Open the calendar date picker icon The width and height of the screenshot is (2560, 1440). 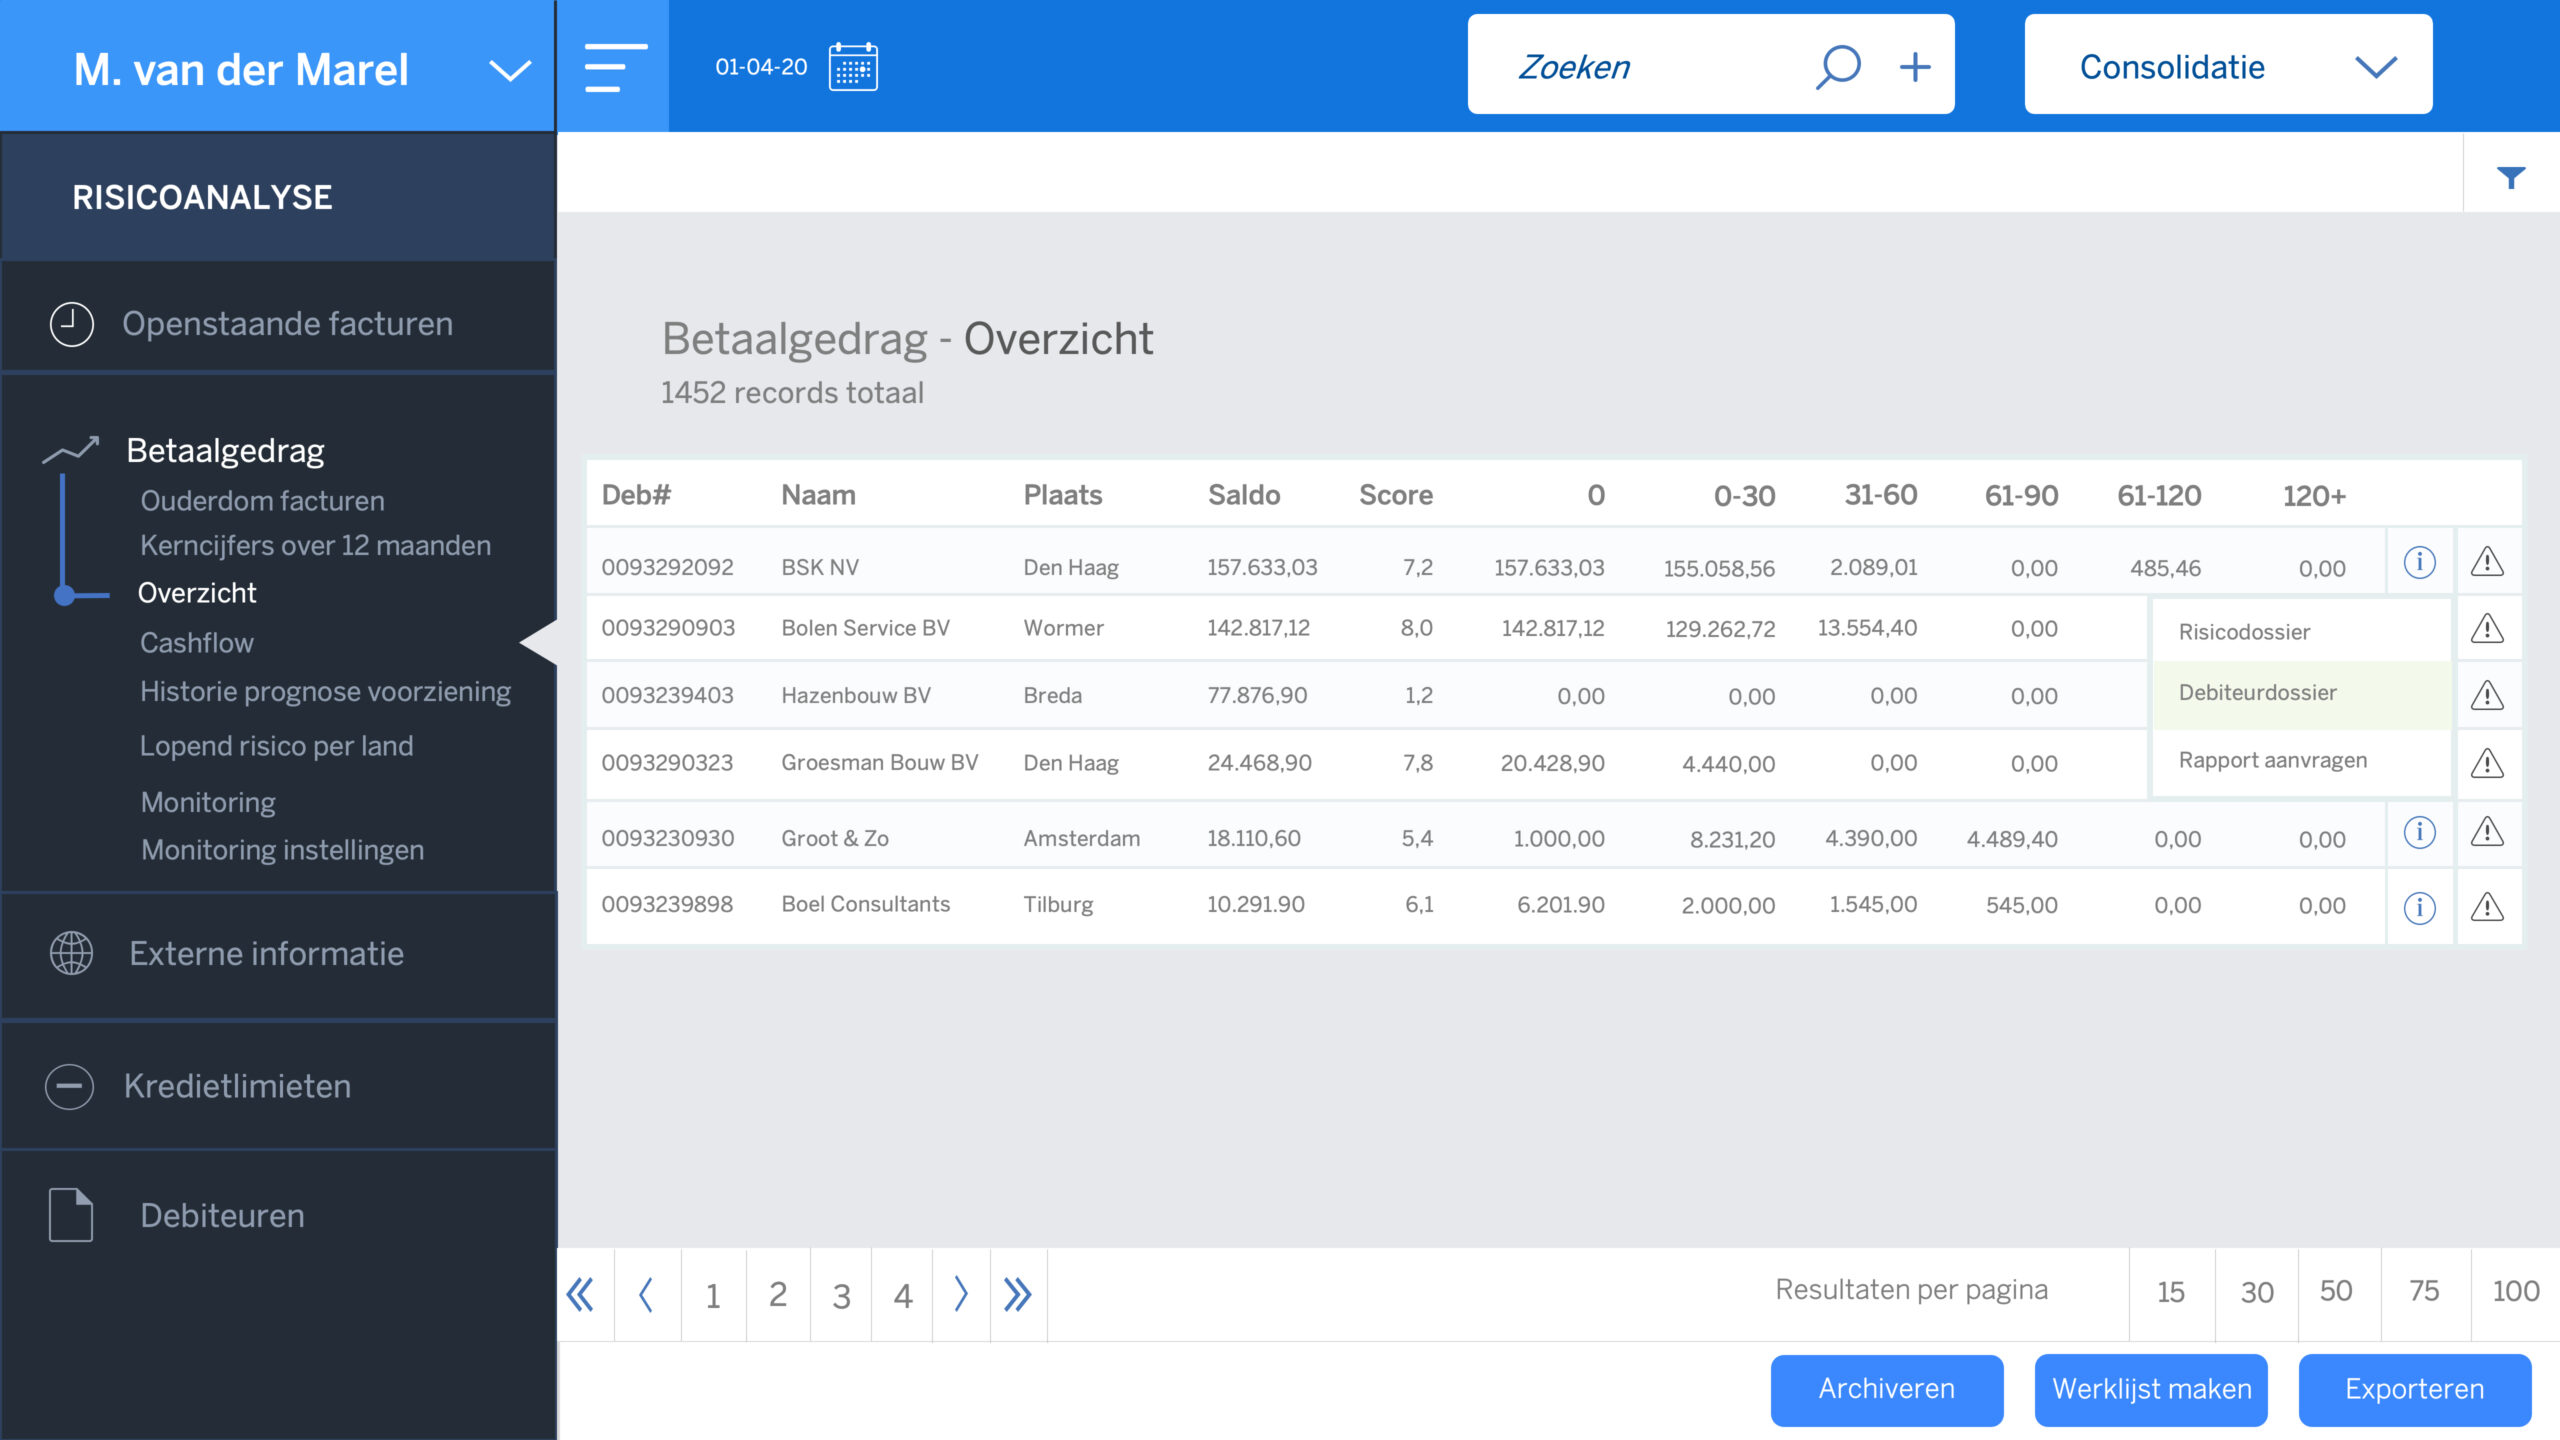click(852, 67)
